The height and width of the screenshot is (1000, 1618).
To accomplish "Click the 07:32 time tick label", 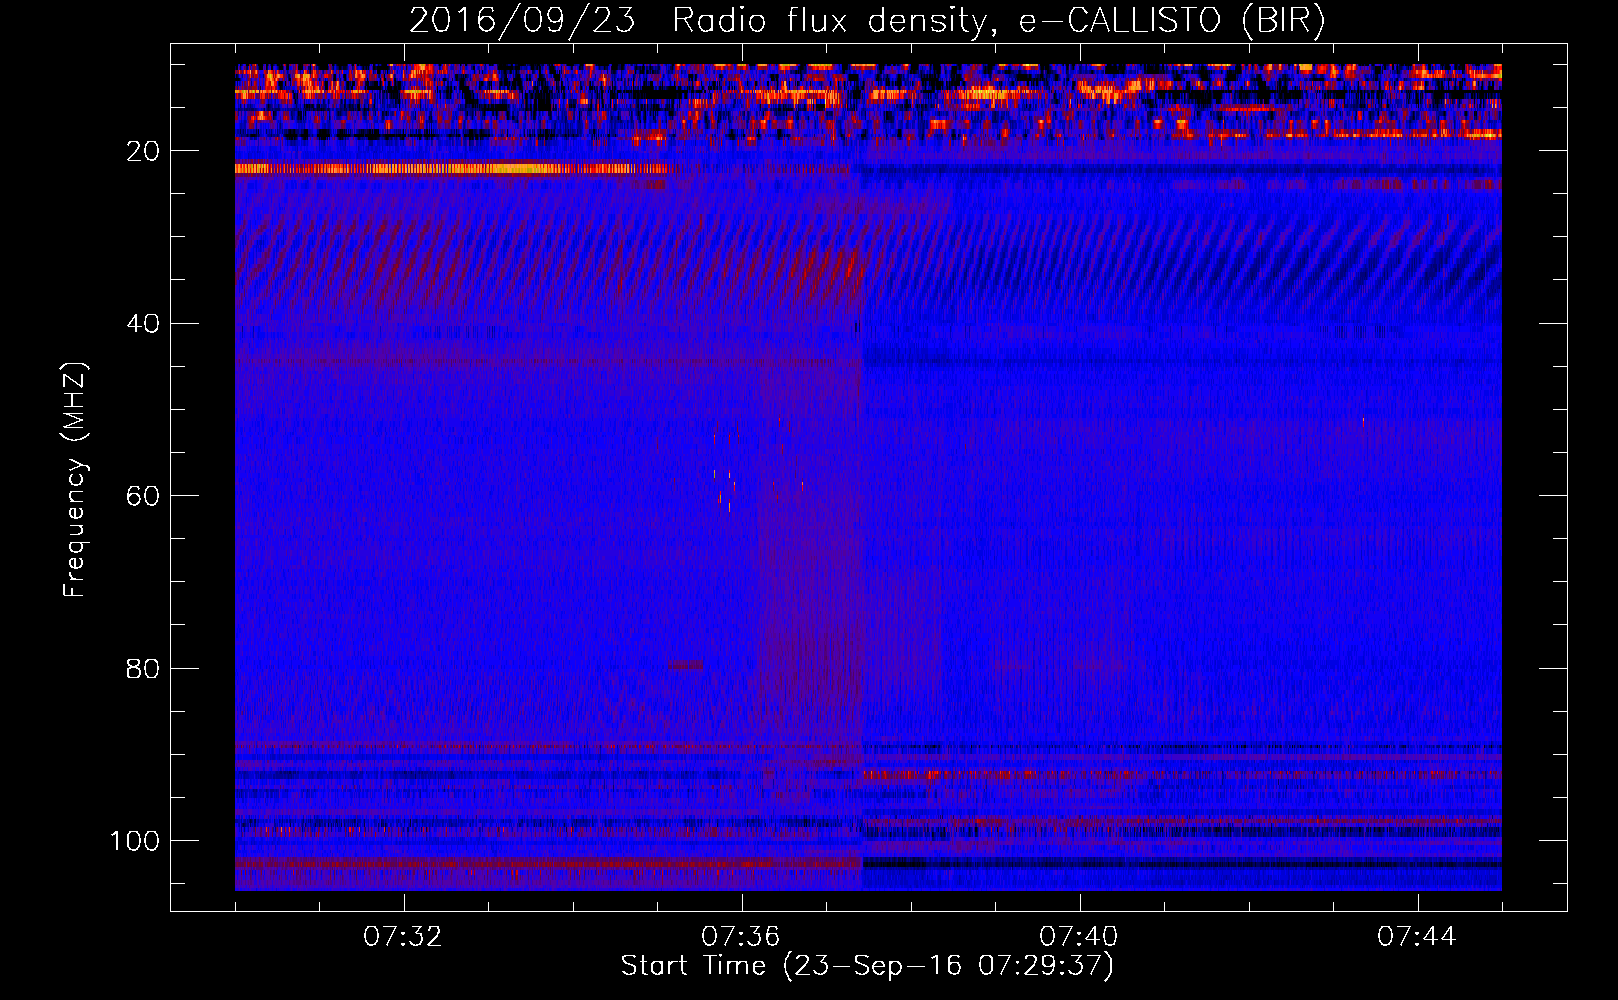I will [x=403, y=937].
